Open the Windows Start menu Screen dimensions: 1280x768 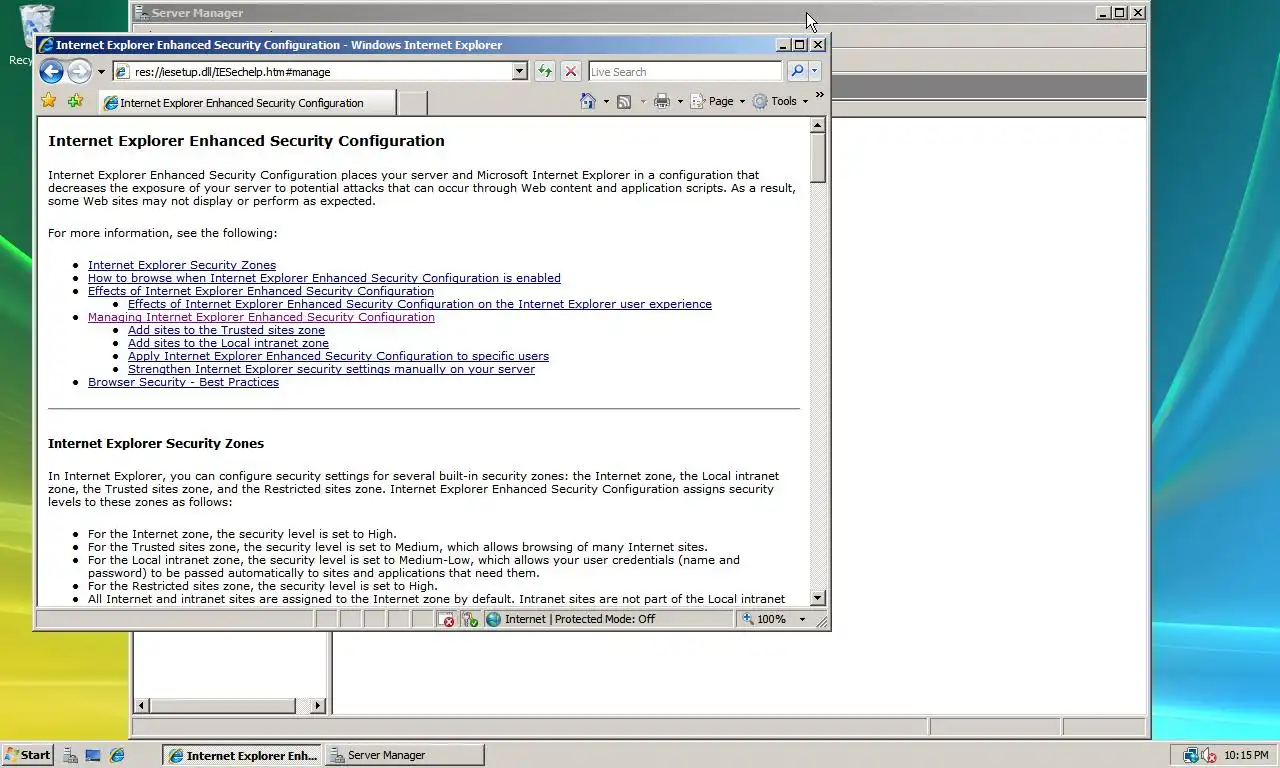[x=27, y=755]
